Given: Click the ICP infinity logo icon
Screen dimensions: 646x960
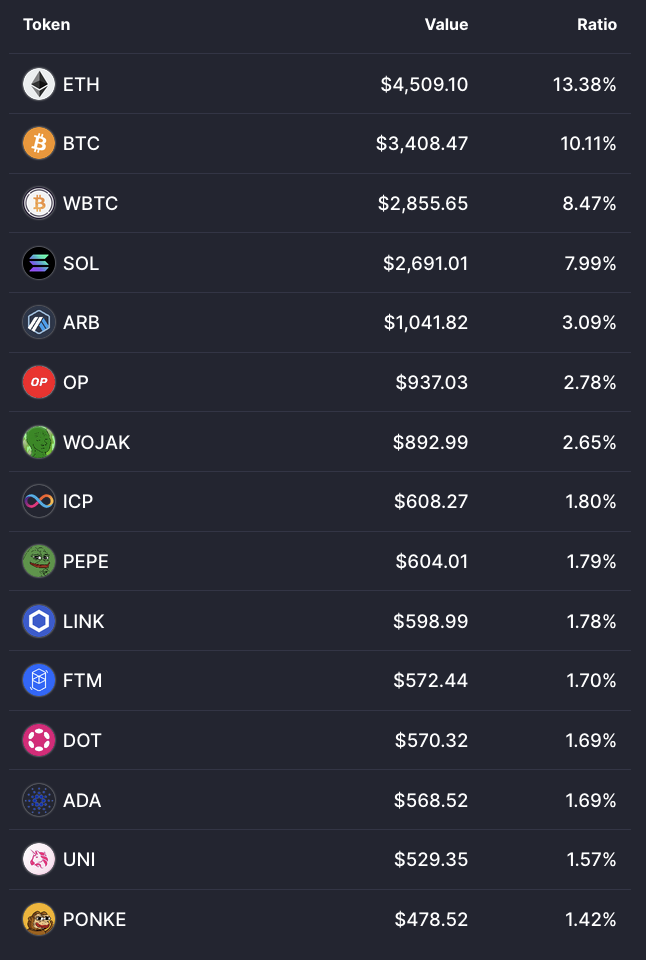Looking at the screenshot, I should 39,501.
